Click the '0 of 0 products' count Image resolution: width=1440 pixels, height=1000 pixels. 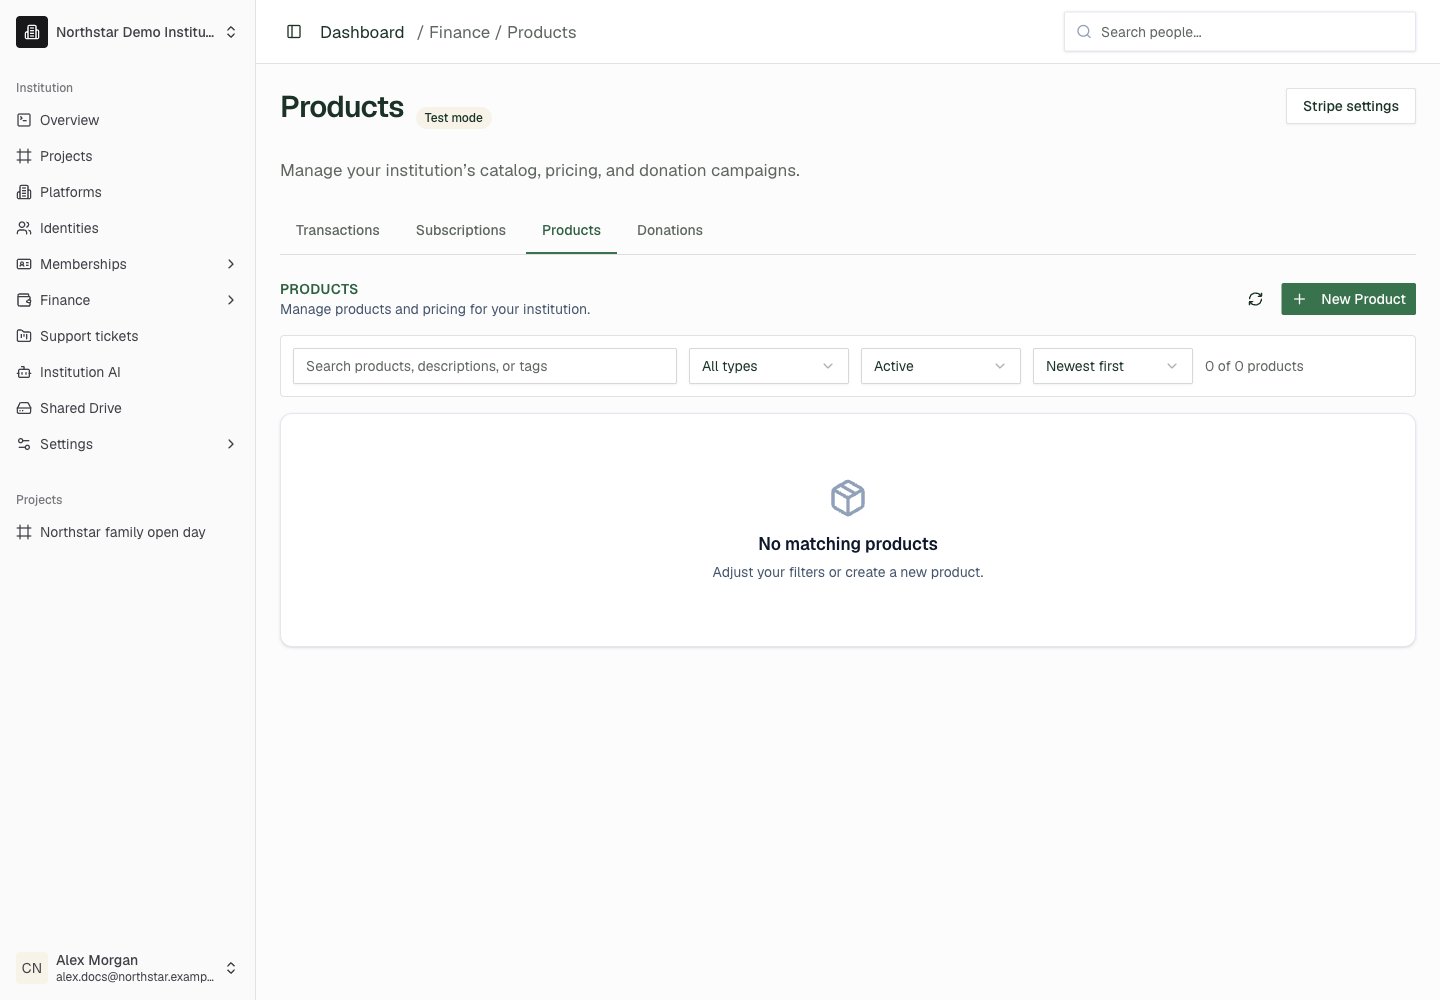coord(1254,366)
